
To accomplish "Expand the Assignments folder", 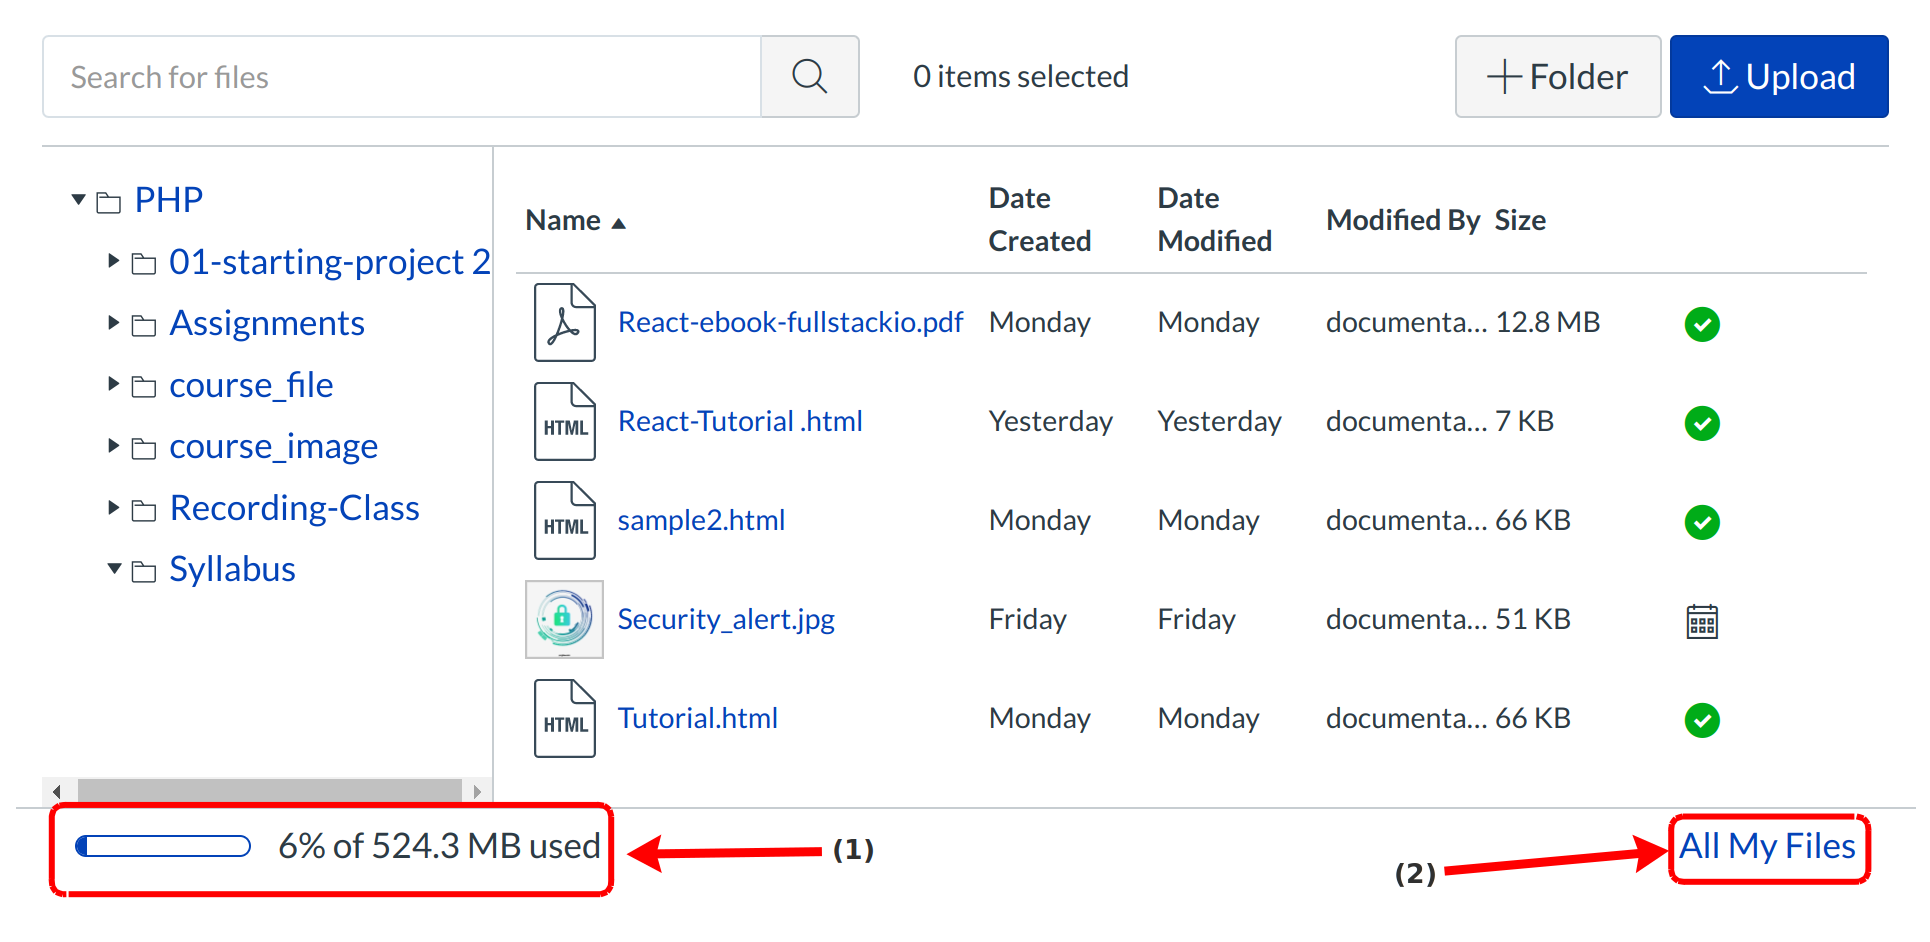I will [113, 323].
